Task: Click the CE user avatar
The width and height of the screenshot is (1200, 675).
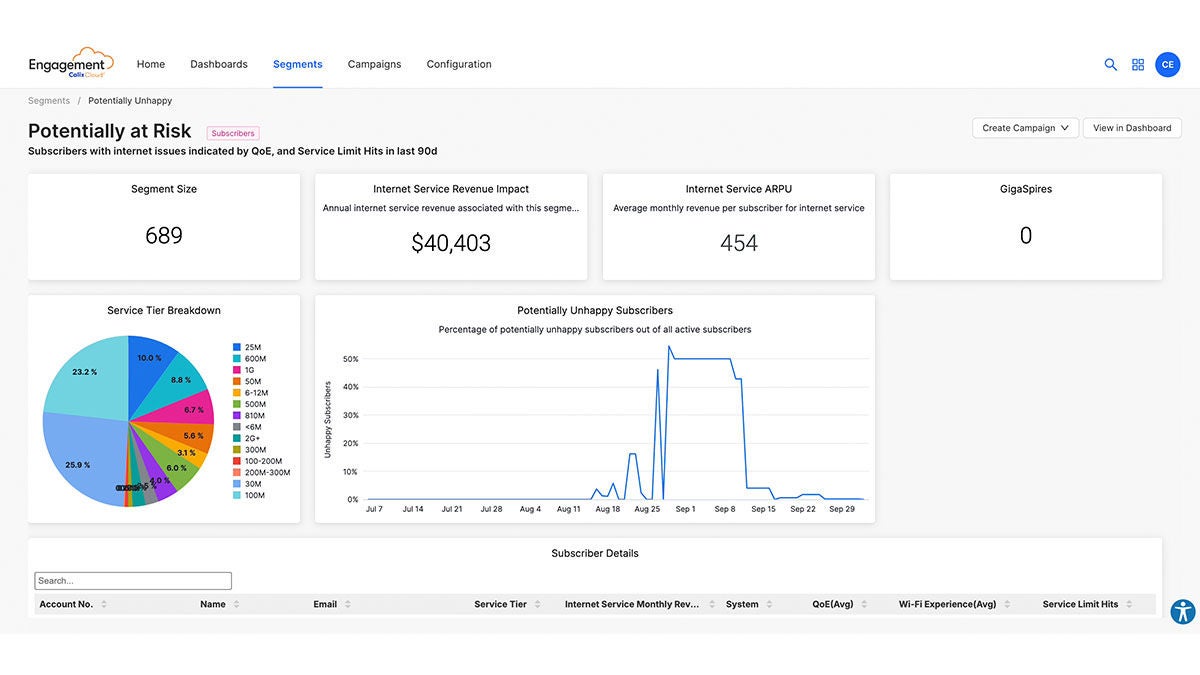Action: [x=1167, y=64]
